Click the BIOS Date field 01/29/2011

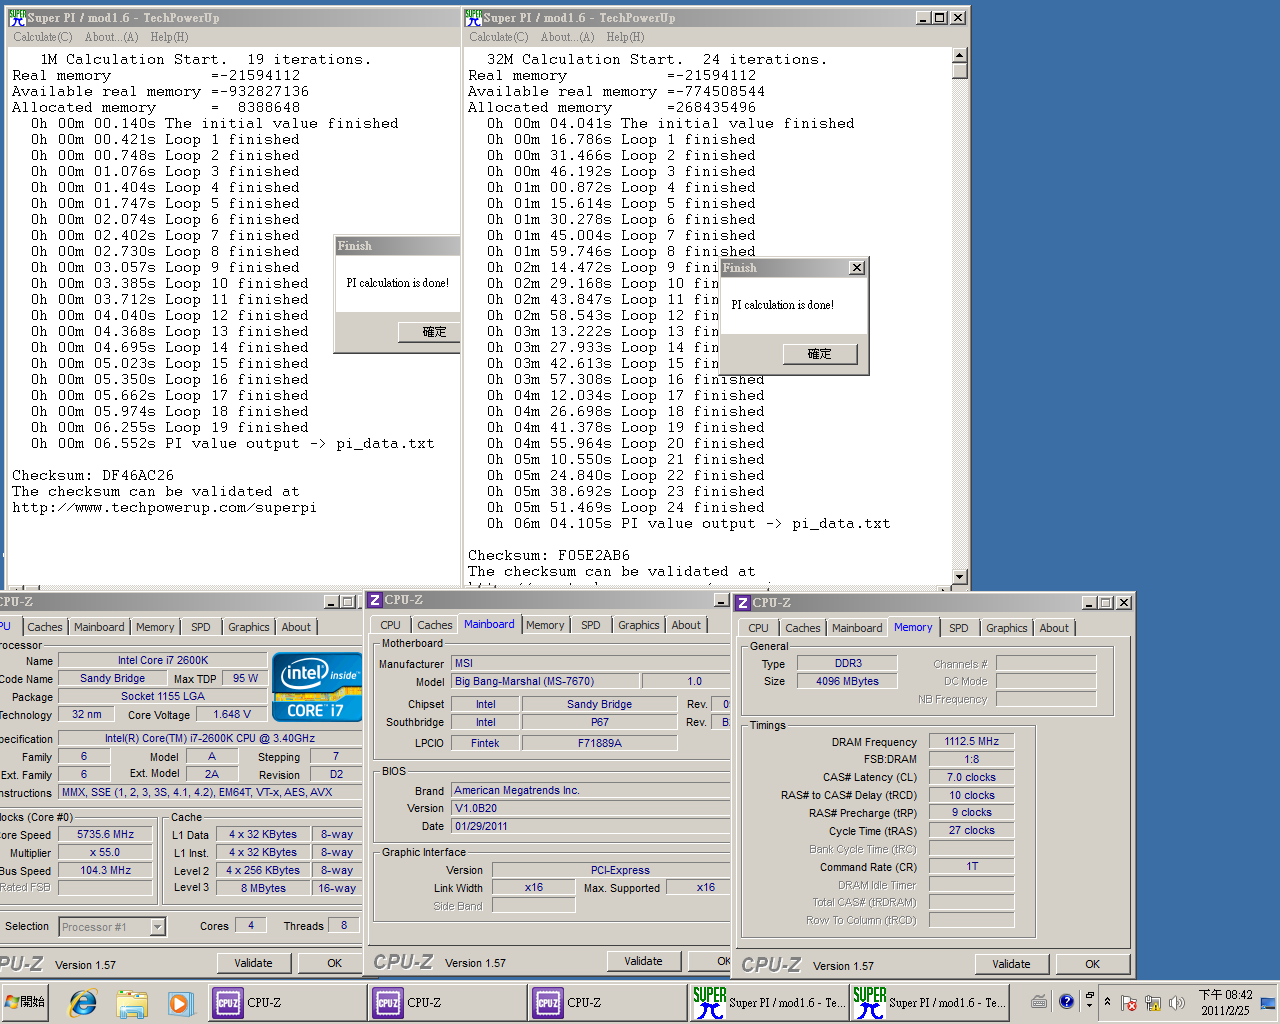(x=590, y=826)
